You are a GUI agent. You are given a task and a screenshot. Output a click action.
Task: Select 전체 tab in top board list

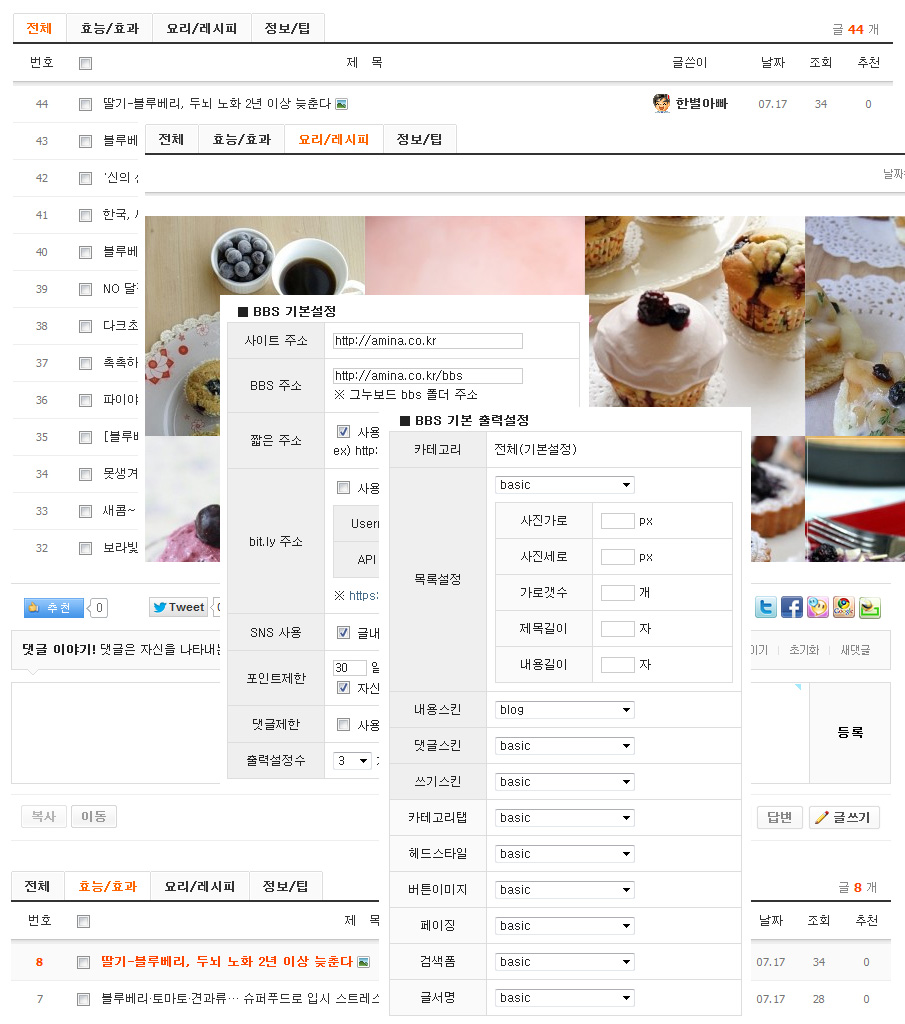pyautogui.click(x=39, y=28)
